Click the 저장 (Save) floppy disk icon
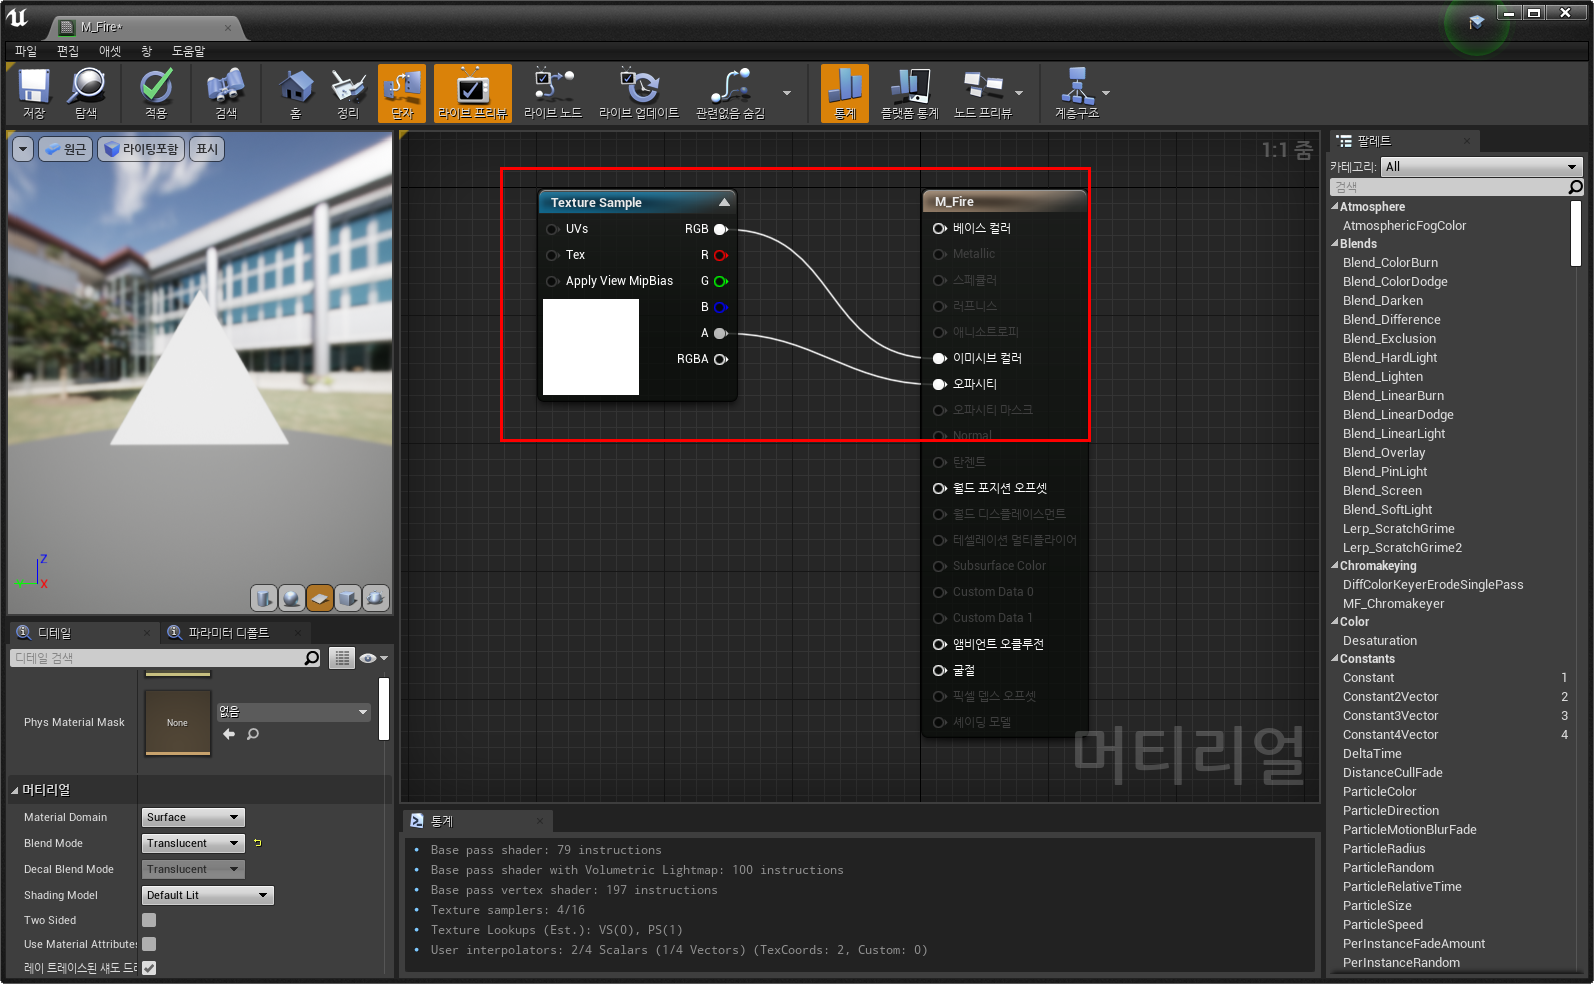The height and width of the screenshot is (984, 1594). pyautogui.click(x=34, y=87)
